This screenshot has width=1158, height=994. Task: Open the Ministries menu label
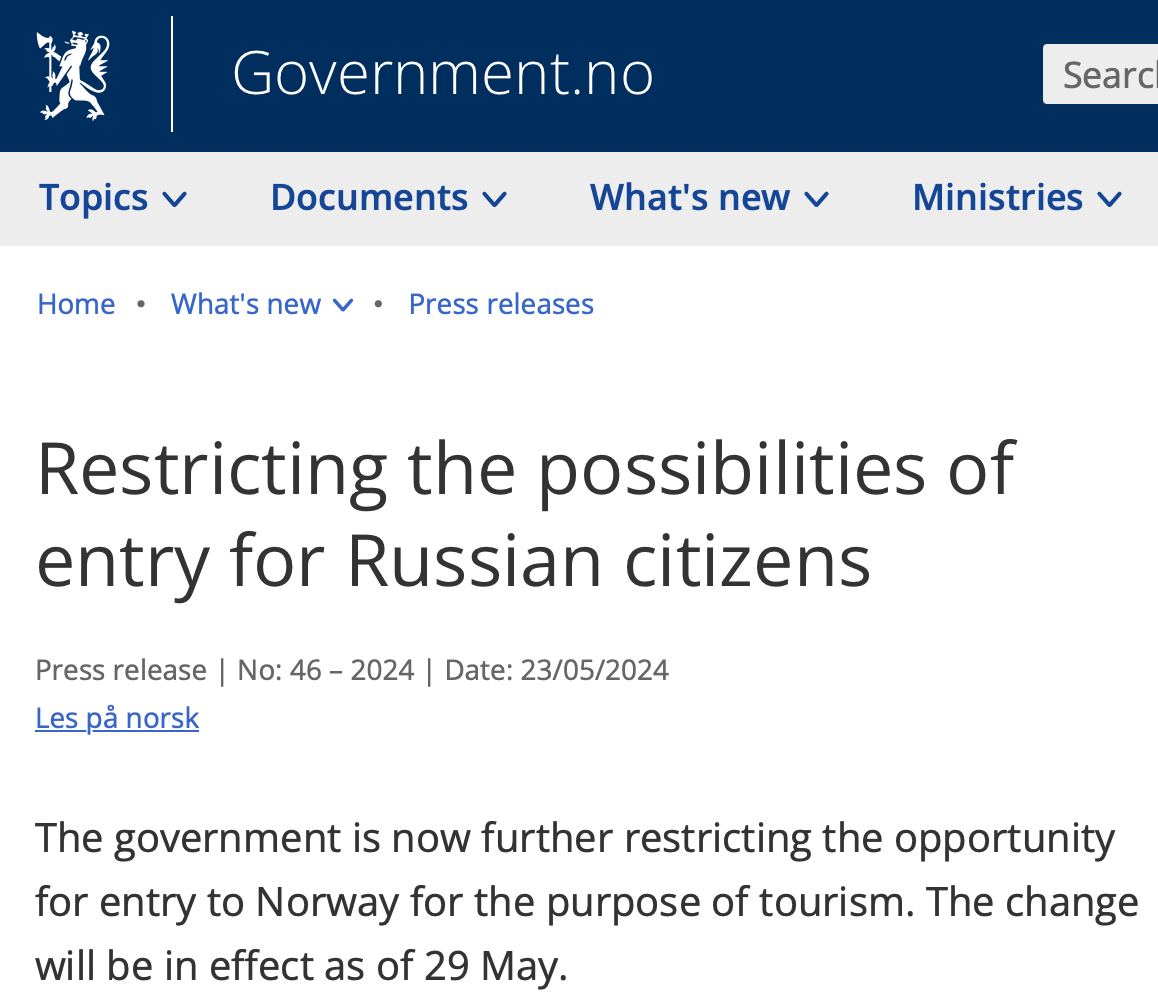997,198
